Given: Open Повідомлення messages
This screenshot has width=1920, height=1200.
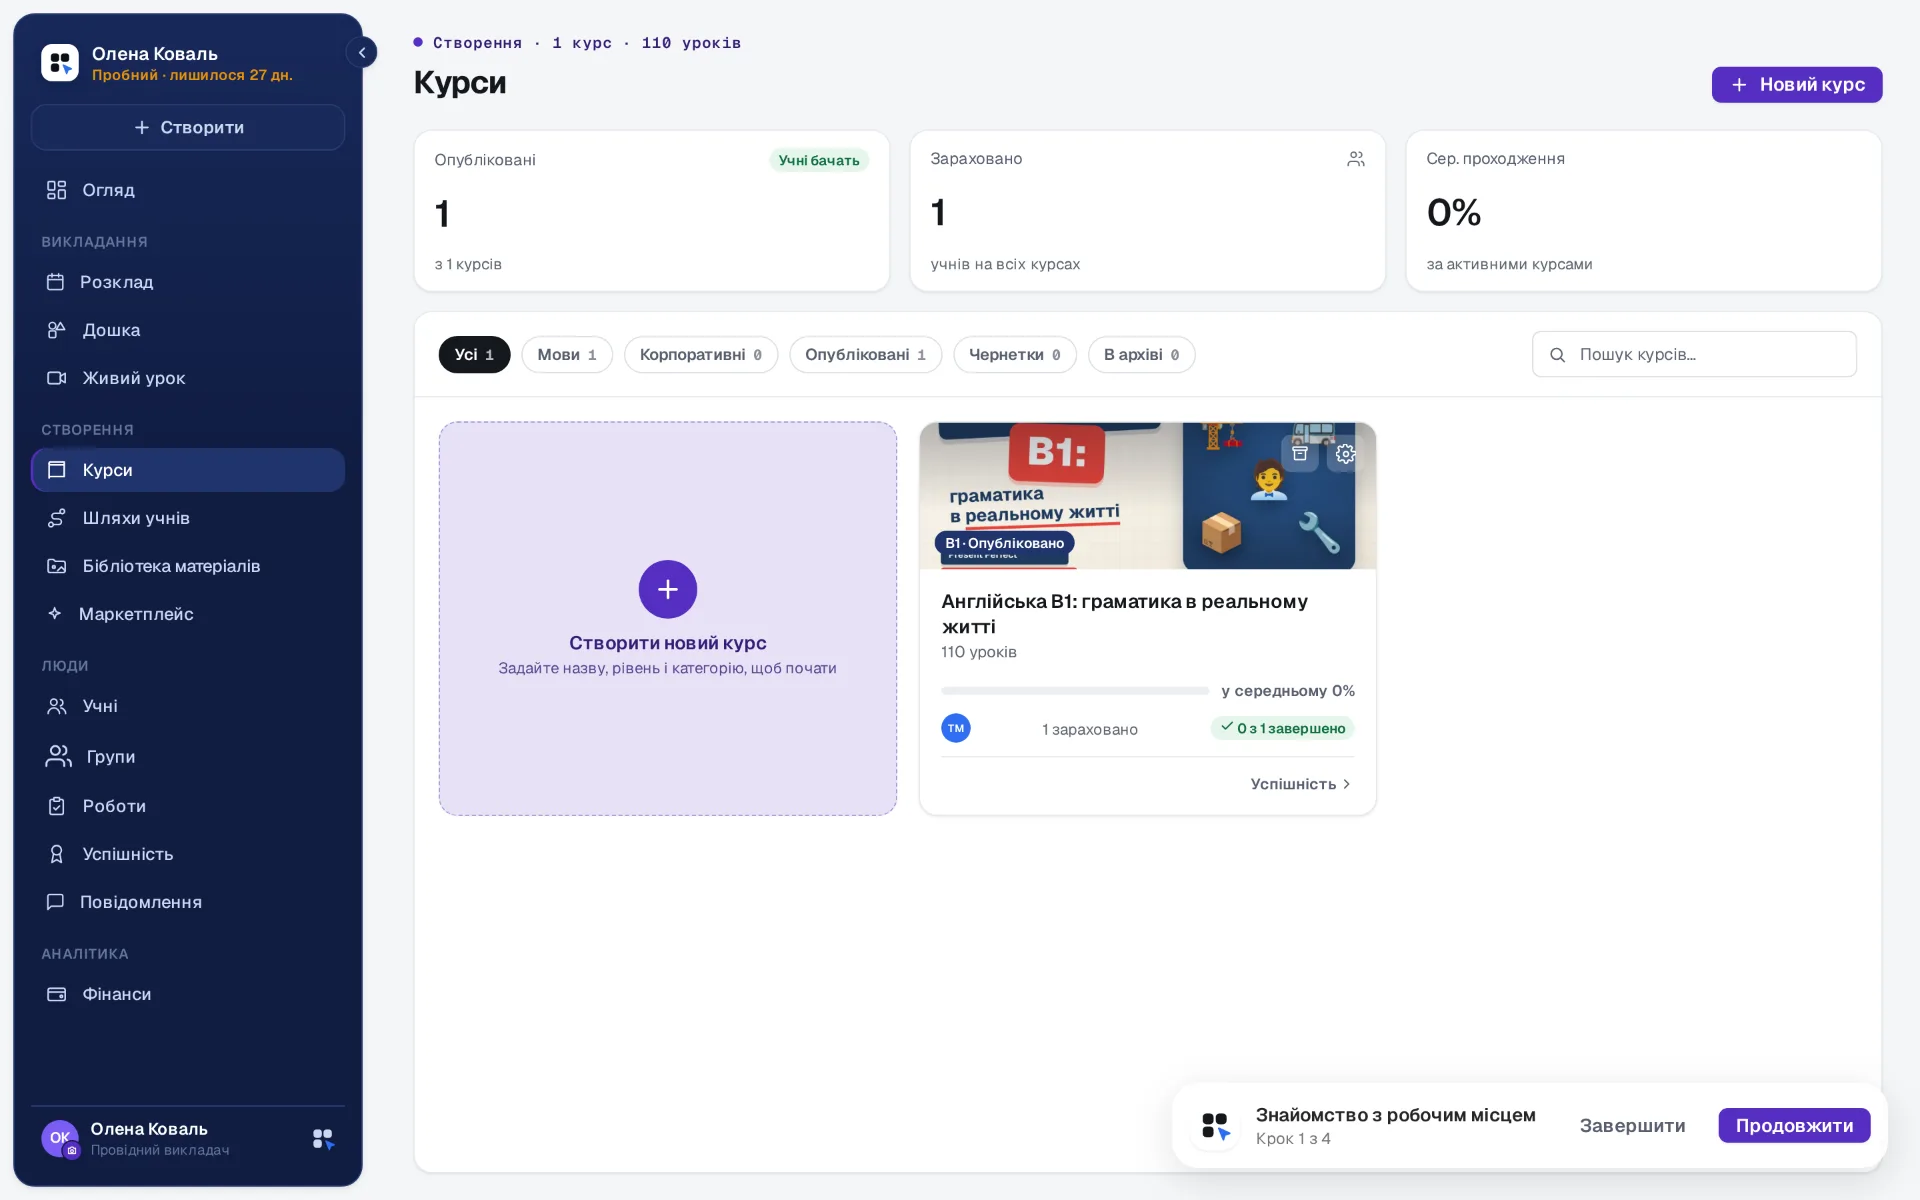Looking at the screenshot, I should pyautogui.click(x=188, y=902).
